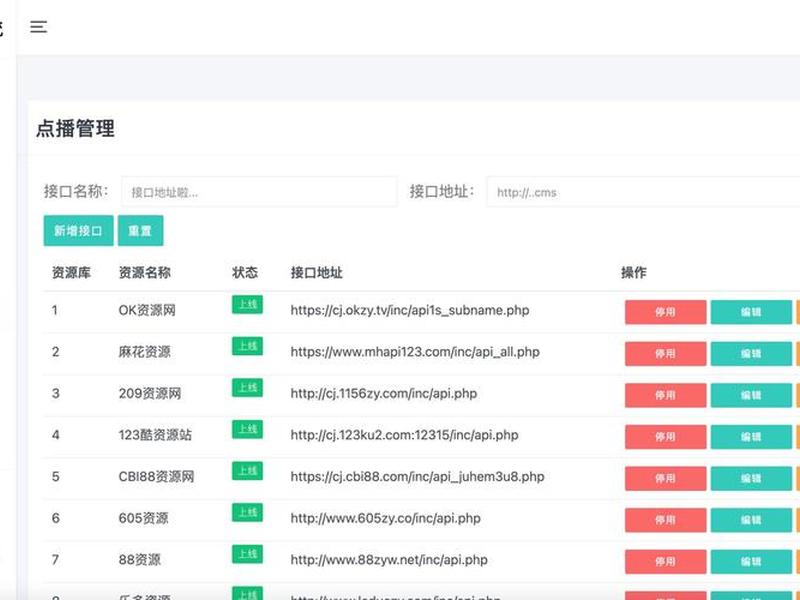Click the 资源库 column header
Image resolution: width=800 pixels, height=600 pixels.
(71, 273)
